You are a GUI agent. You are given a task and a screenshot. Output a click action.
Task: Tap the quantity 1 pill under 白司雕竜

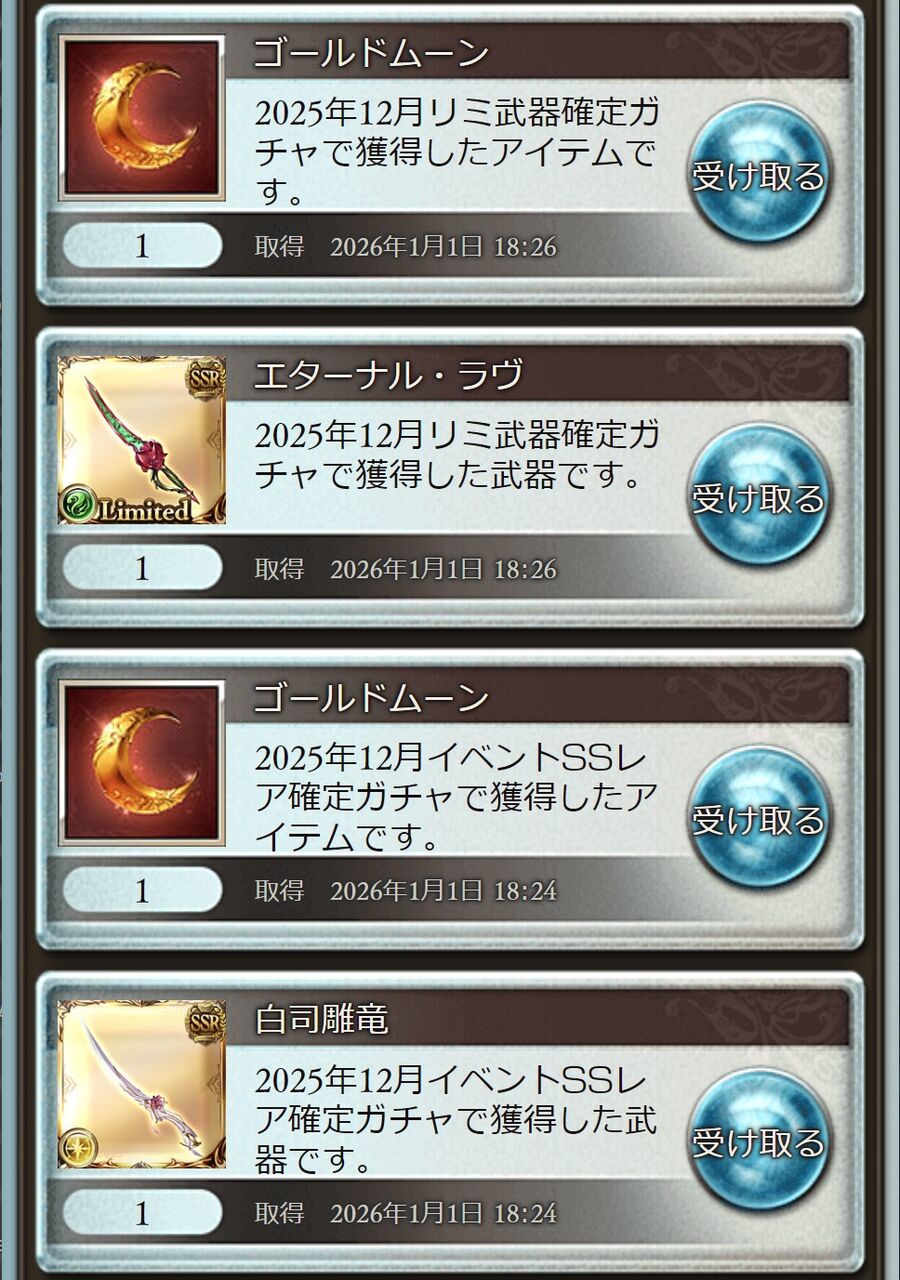coord(142,1213)
